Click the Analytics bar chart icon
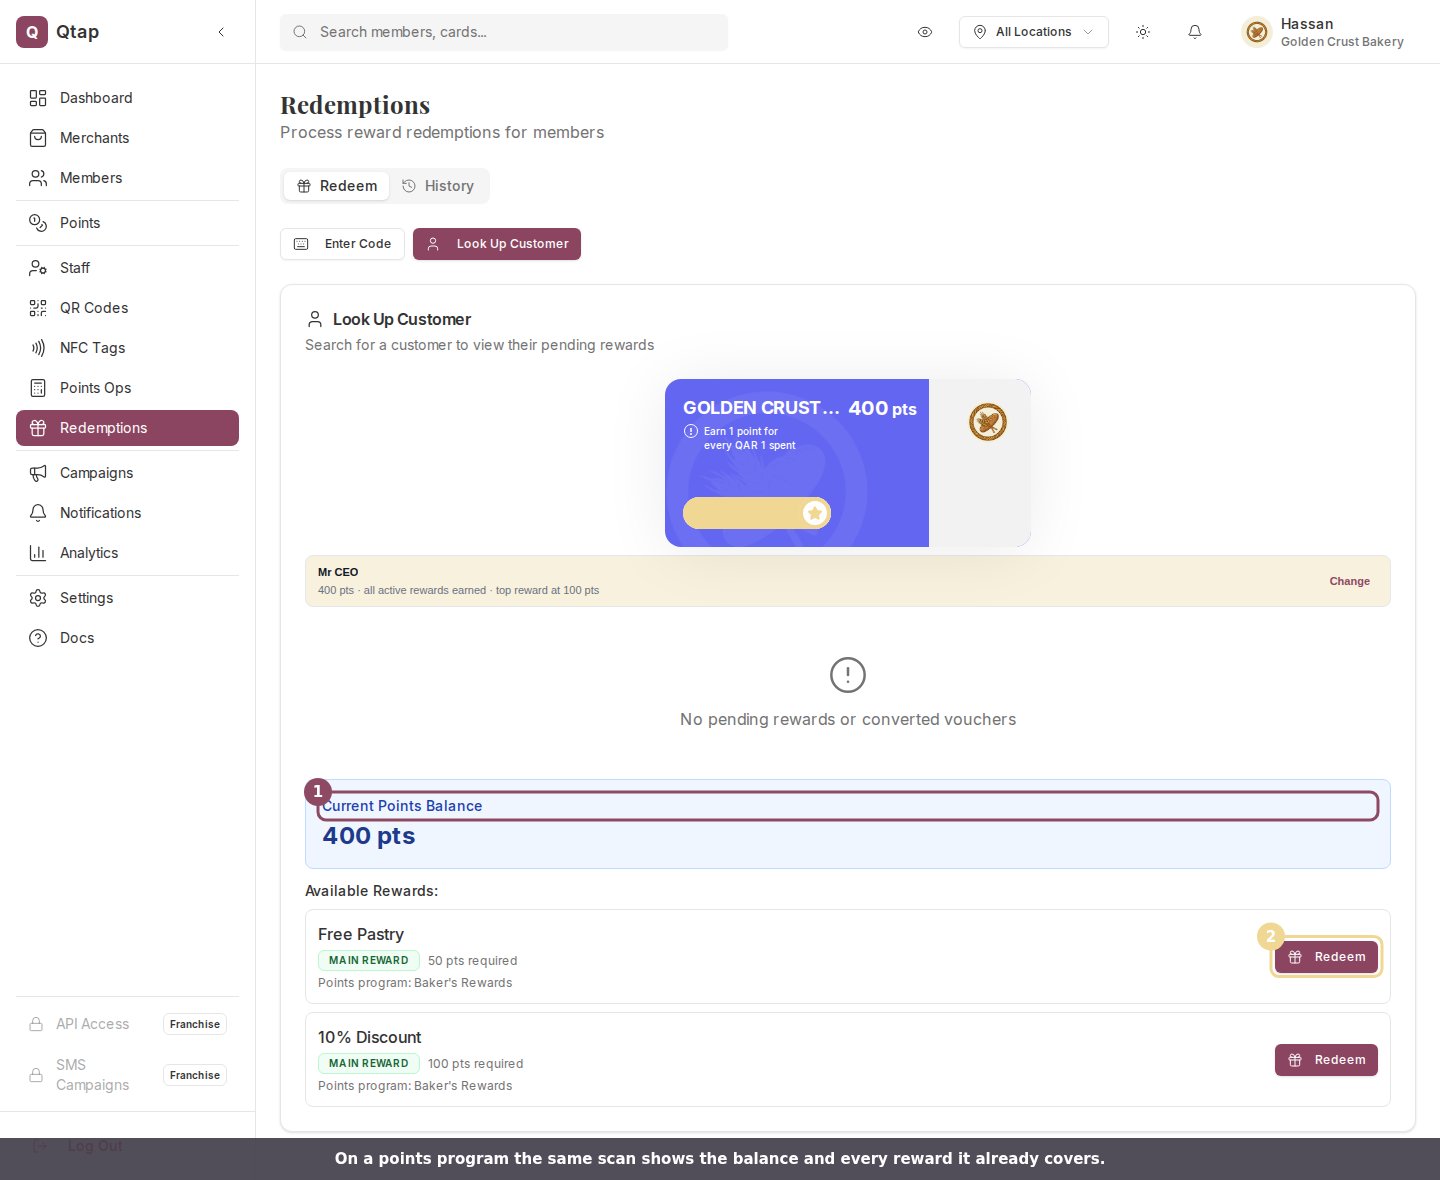 pyautogui.click(x=38, y=553)
